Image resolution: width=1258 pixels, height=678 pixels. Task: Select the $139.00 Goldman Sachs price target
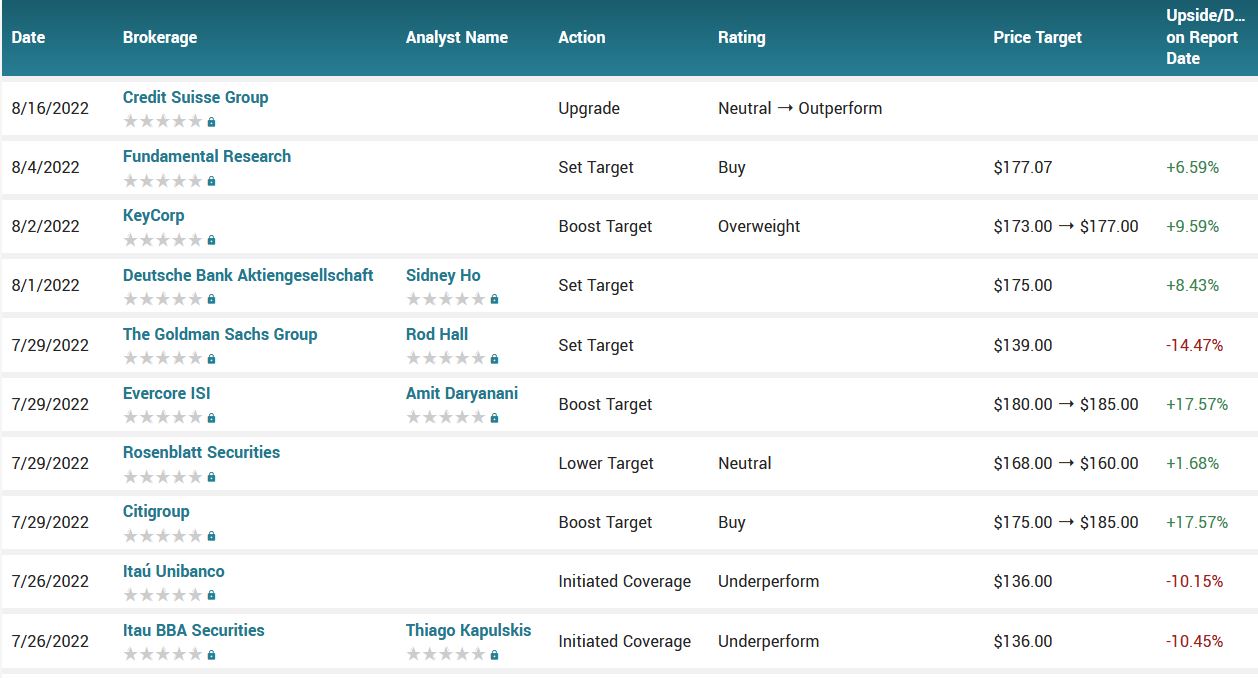click(x=1023, y=345)
